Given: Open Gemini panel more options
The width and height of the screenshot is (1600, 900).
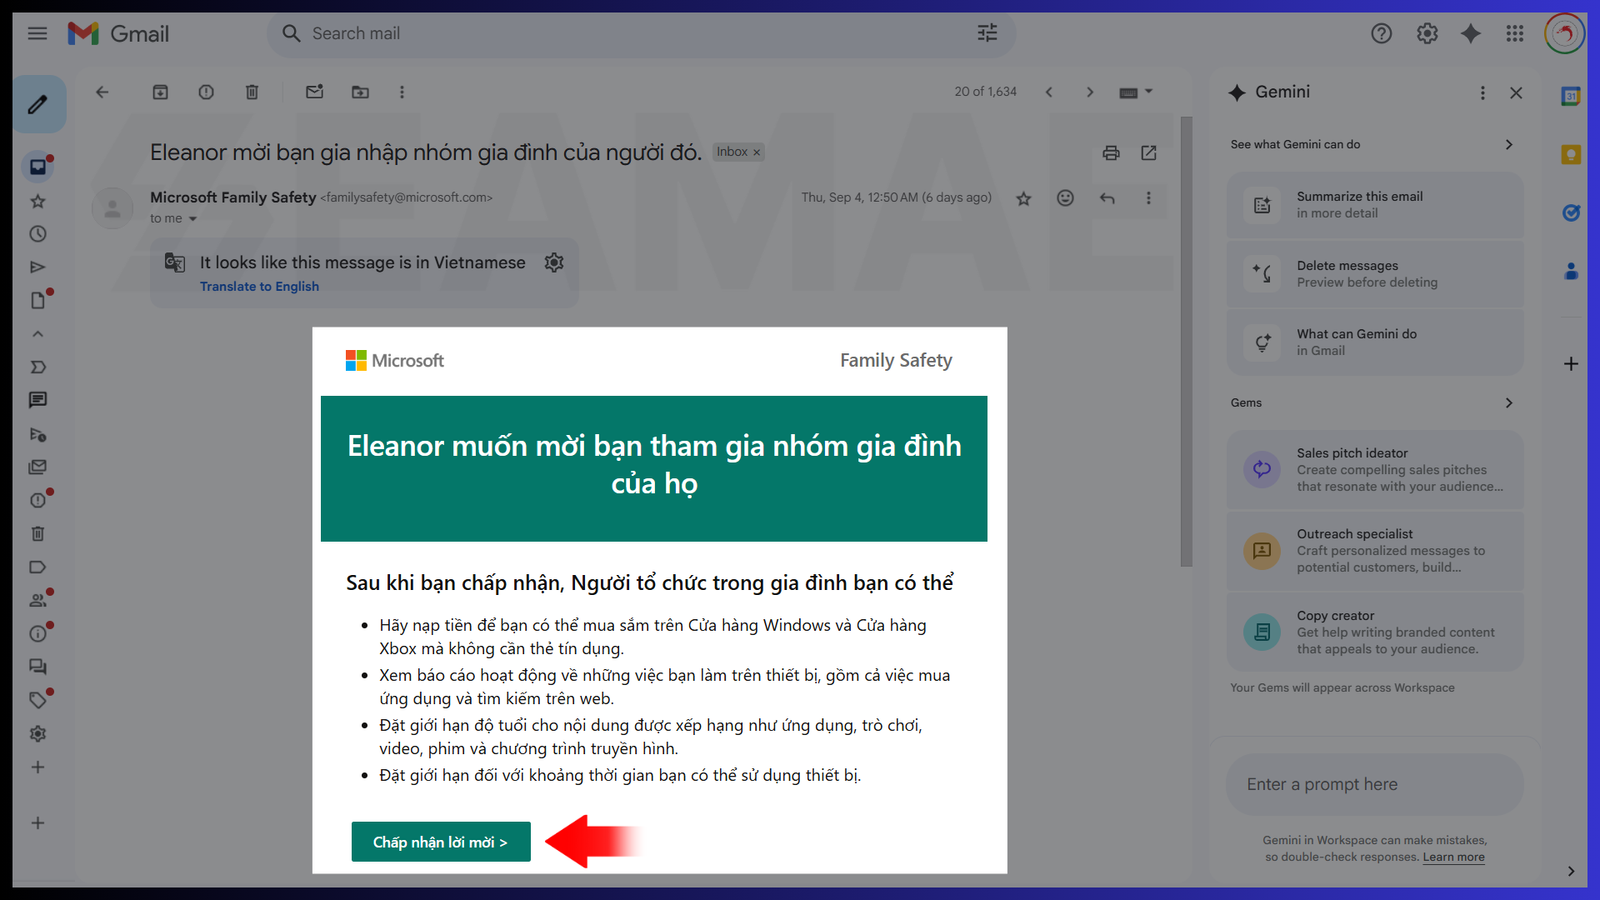Looking at the screenshot, I should [x=1483, y=93].
